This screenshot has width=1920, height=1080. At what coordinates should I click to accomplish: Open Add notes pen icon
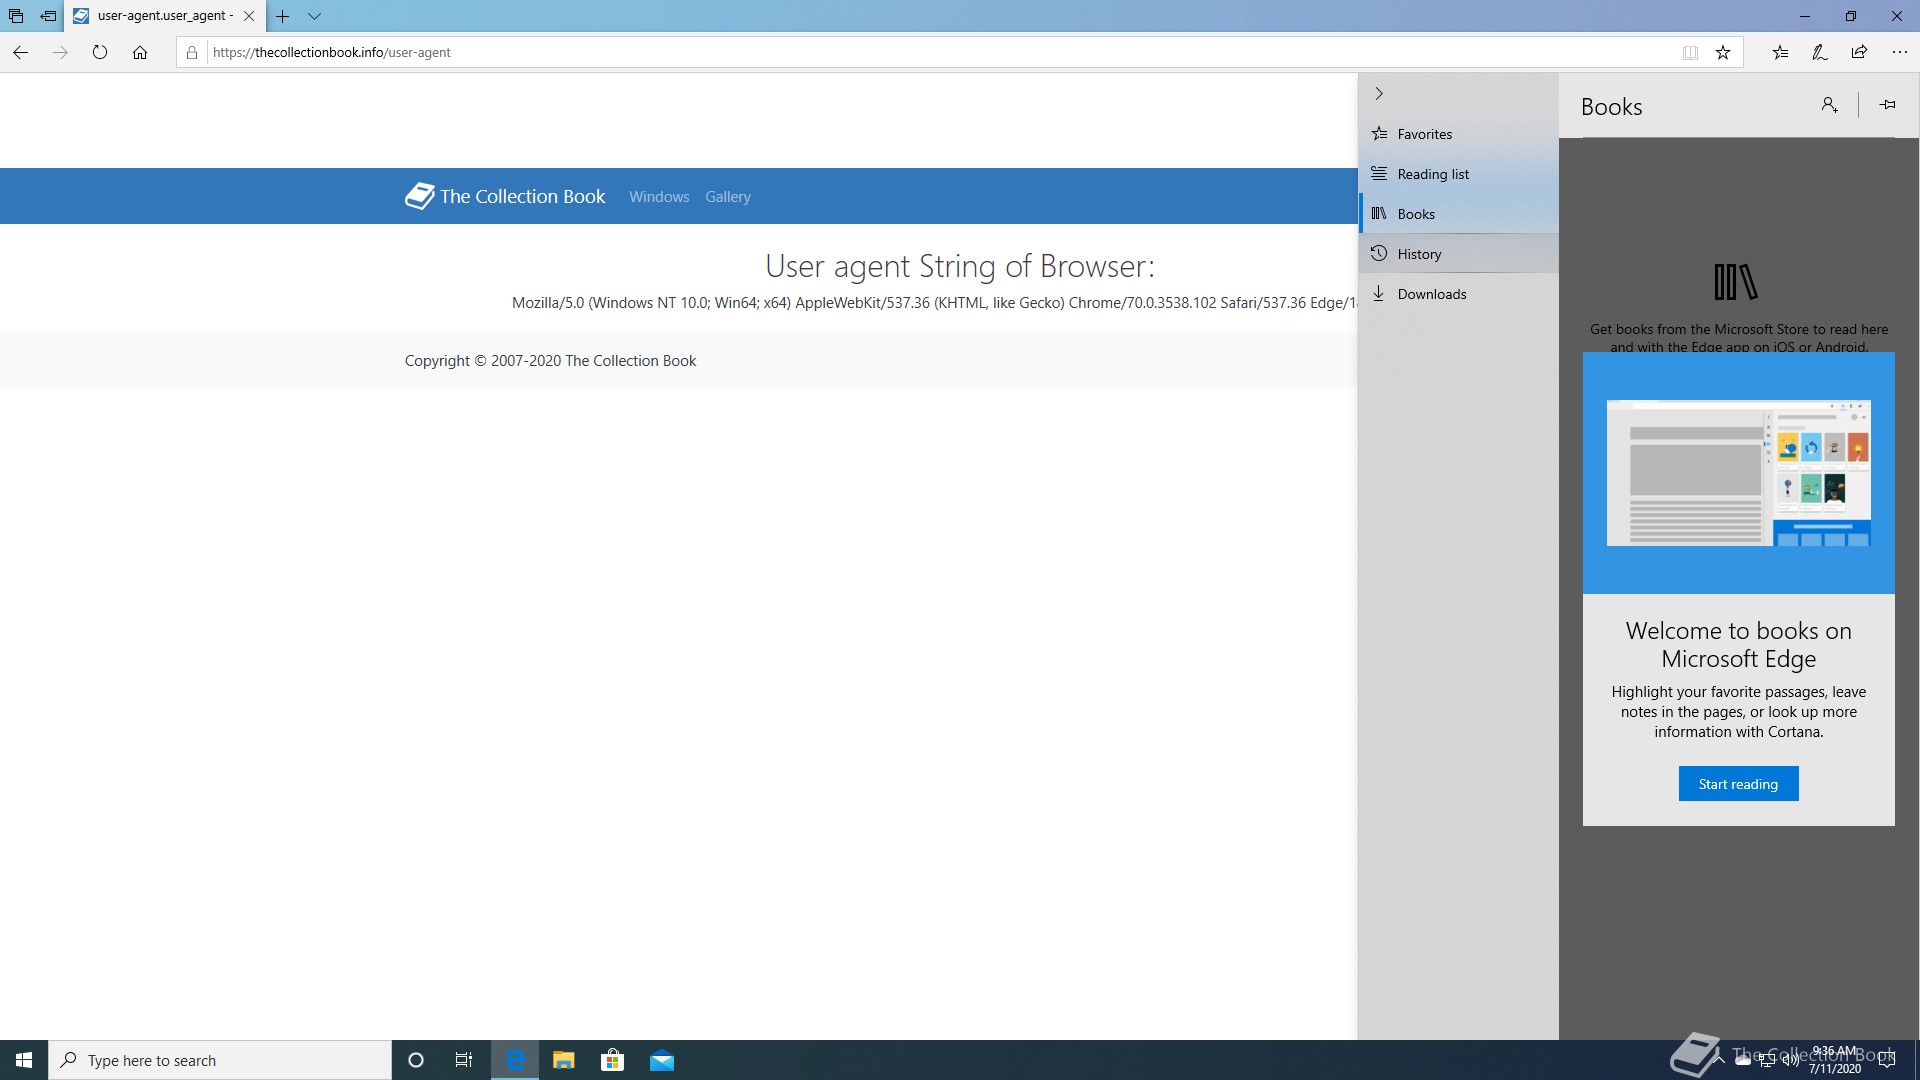coord(1820,52)
